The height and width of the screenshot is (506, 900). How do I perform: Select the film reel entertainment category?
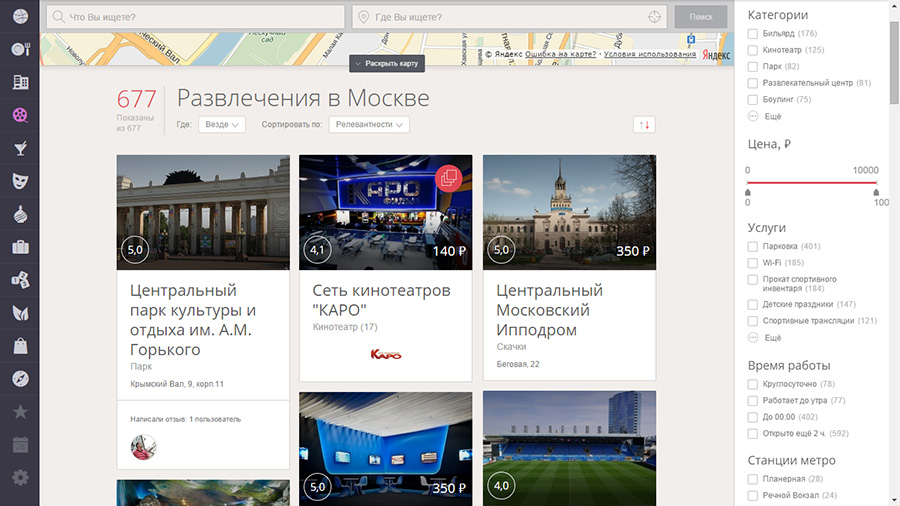20,115
